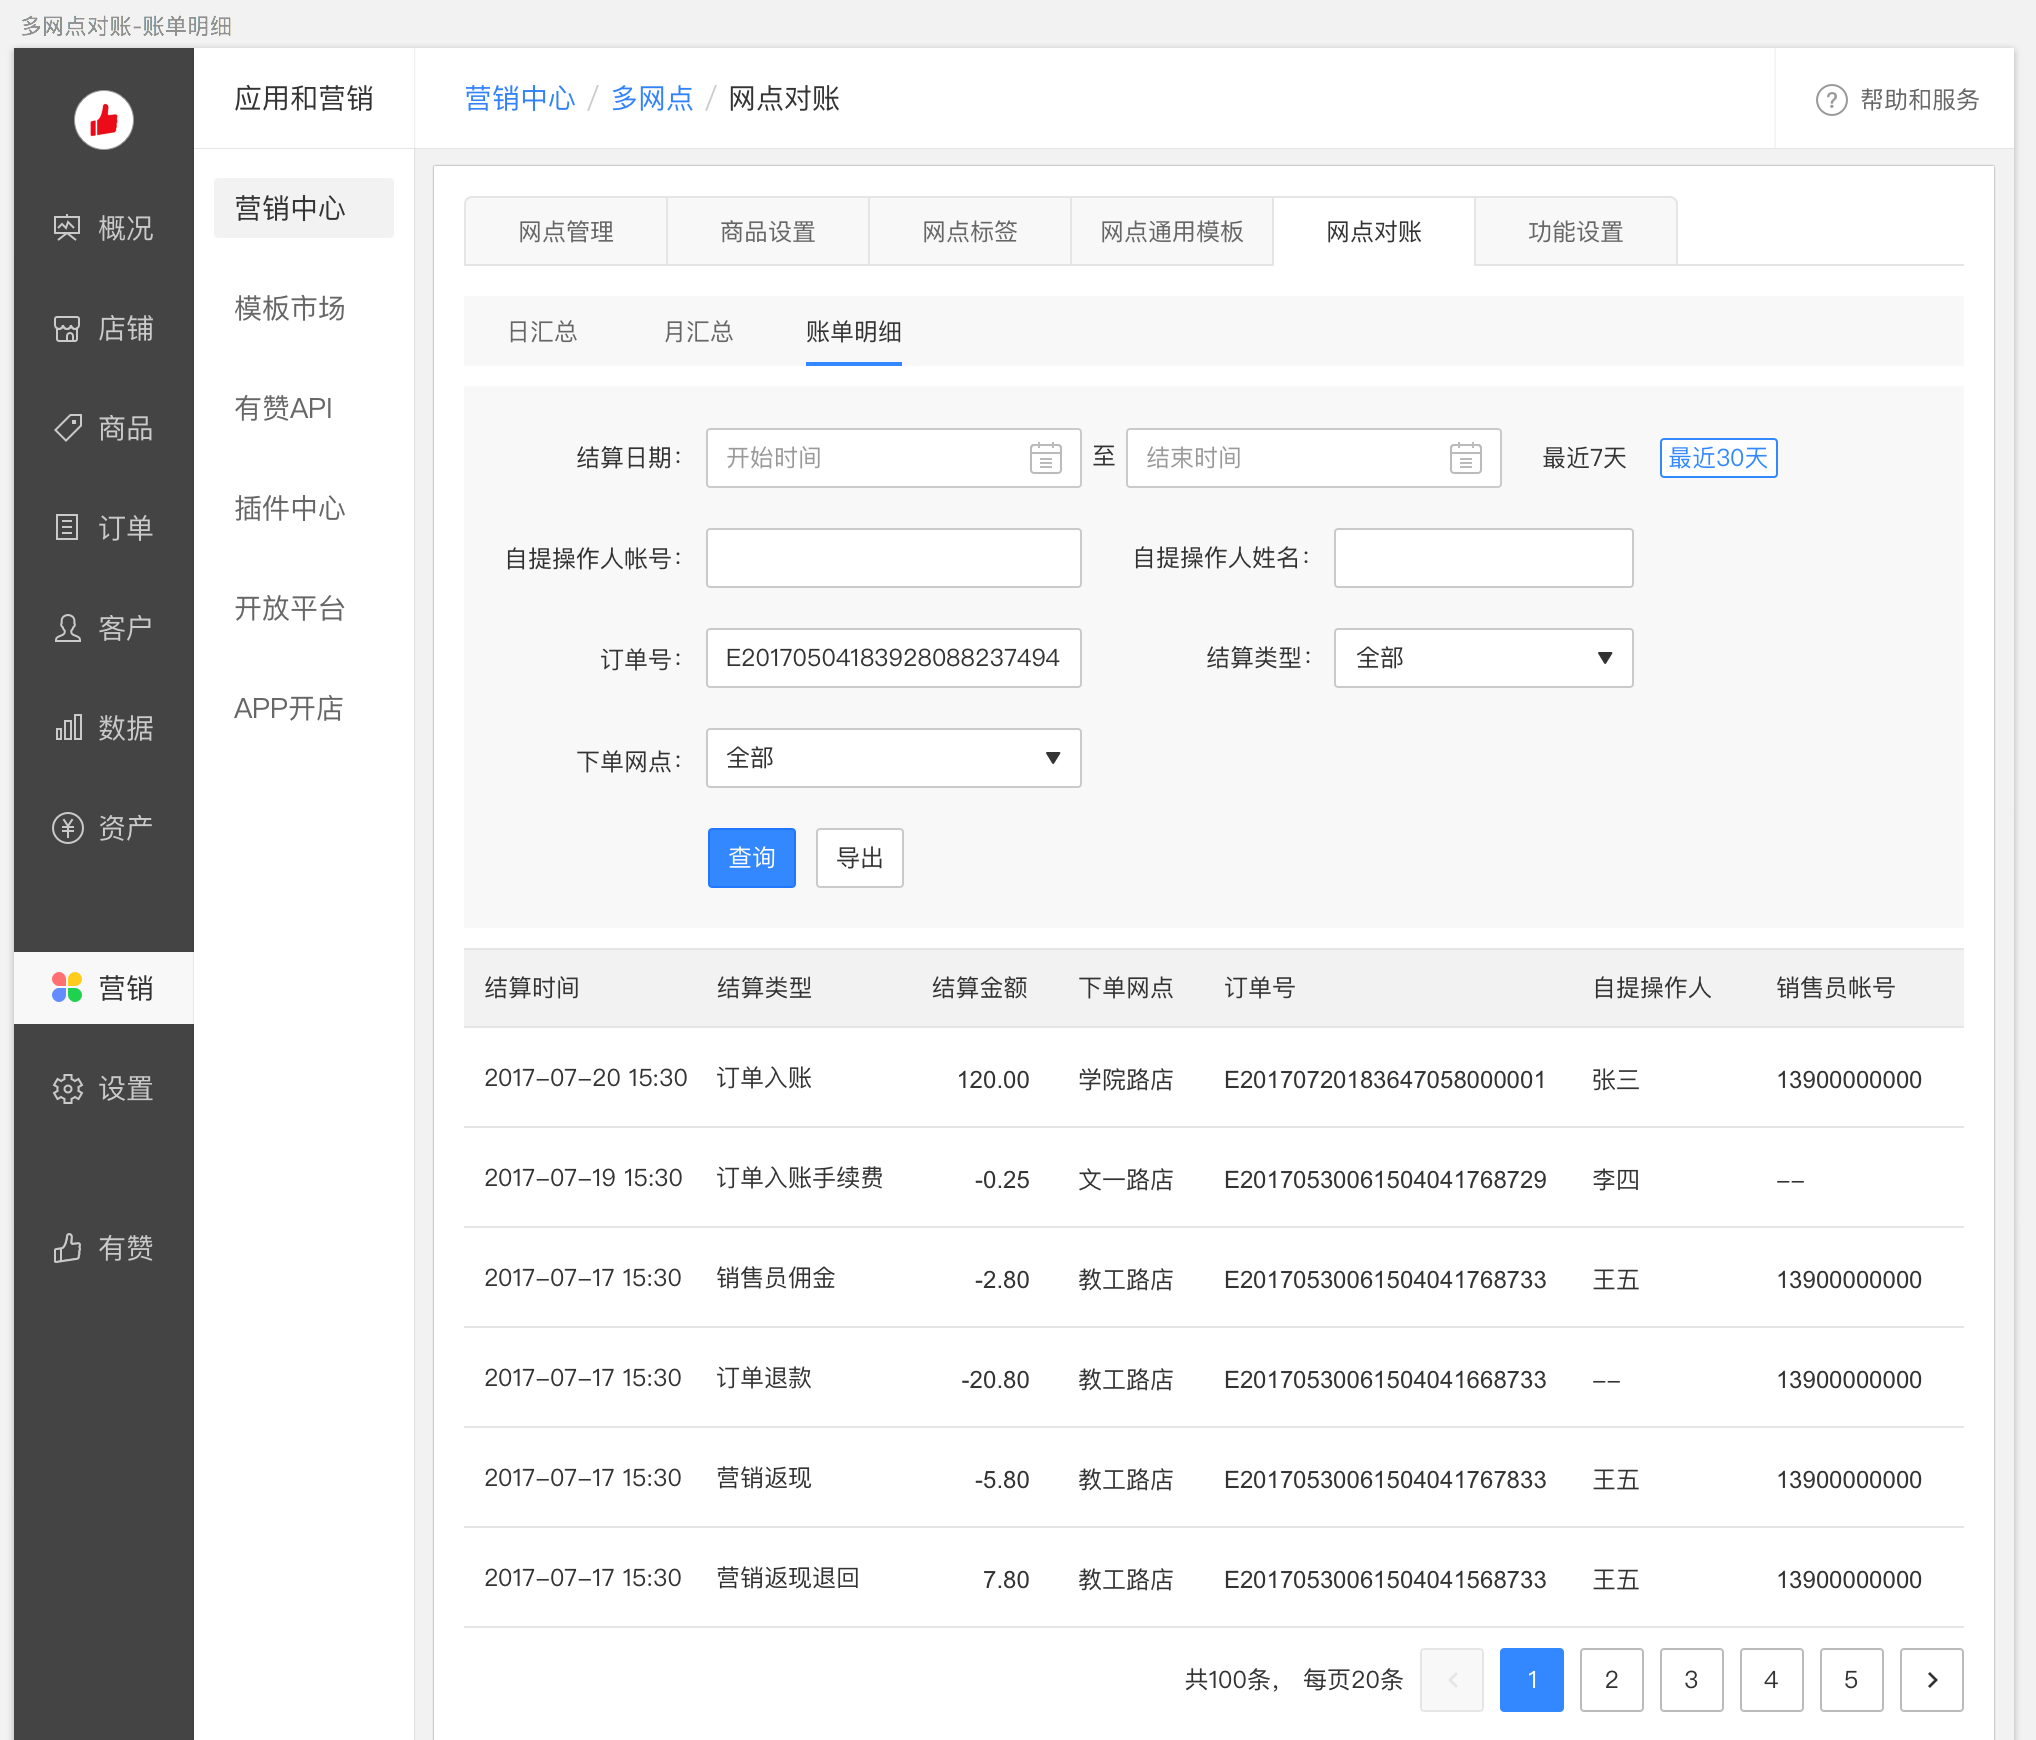Click 导出 to export data
The height and width of the screenshot is (1740, 2036).
pyautogui.click(x=859, y=856)
